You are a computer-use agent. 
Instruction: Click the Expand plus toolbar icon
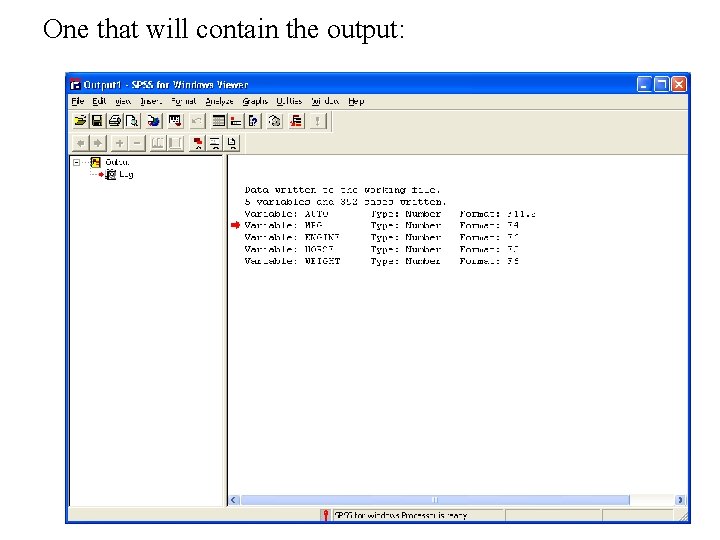pos(119,143)
